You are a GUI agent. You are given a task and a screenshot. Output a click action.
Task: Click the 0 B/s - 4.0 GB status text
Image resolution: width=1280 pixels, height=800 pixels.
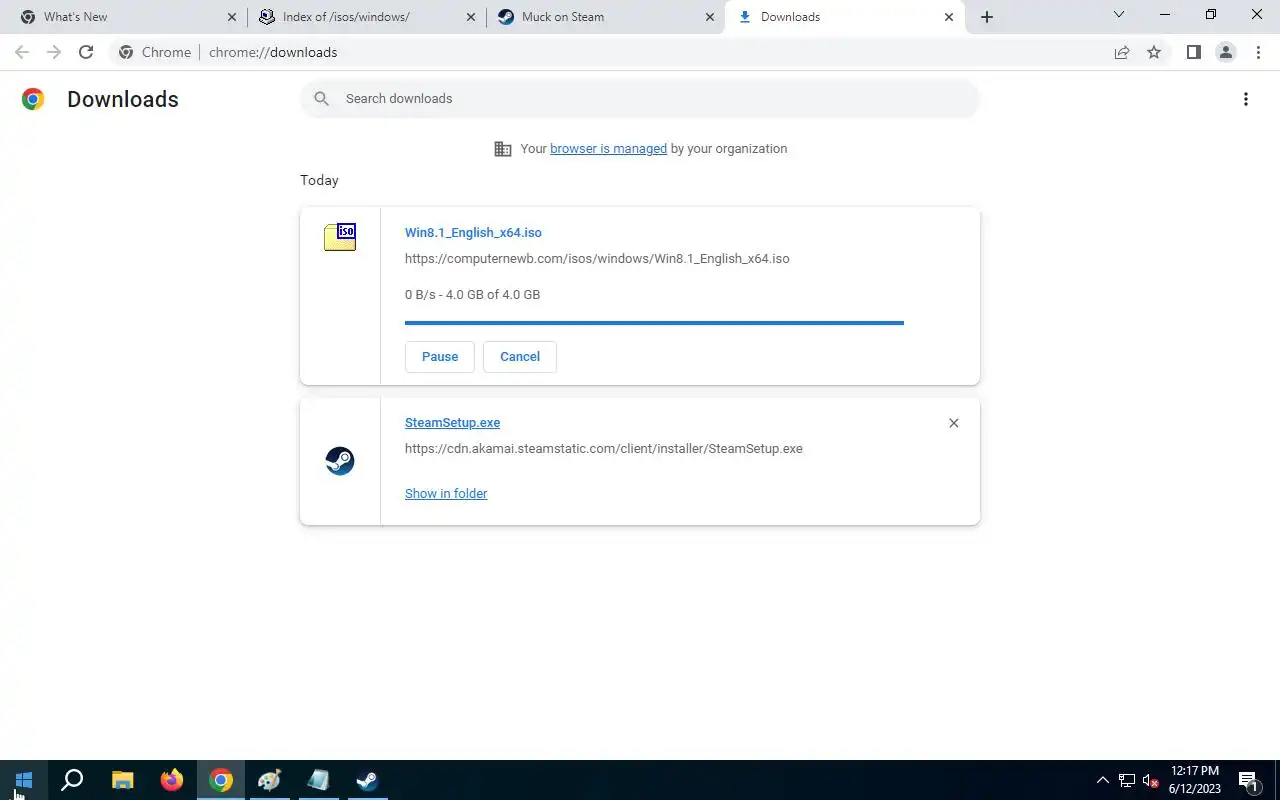[472, 295]
